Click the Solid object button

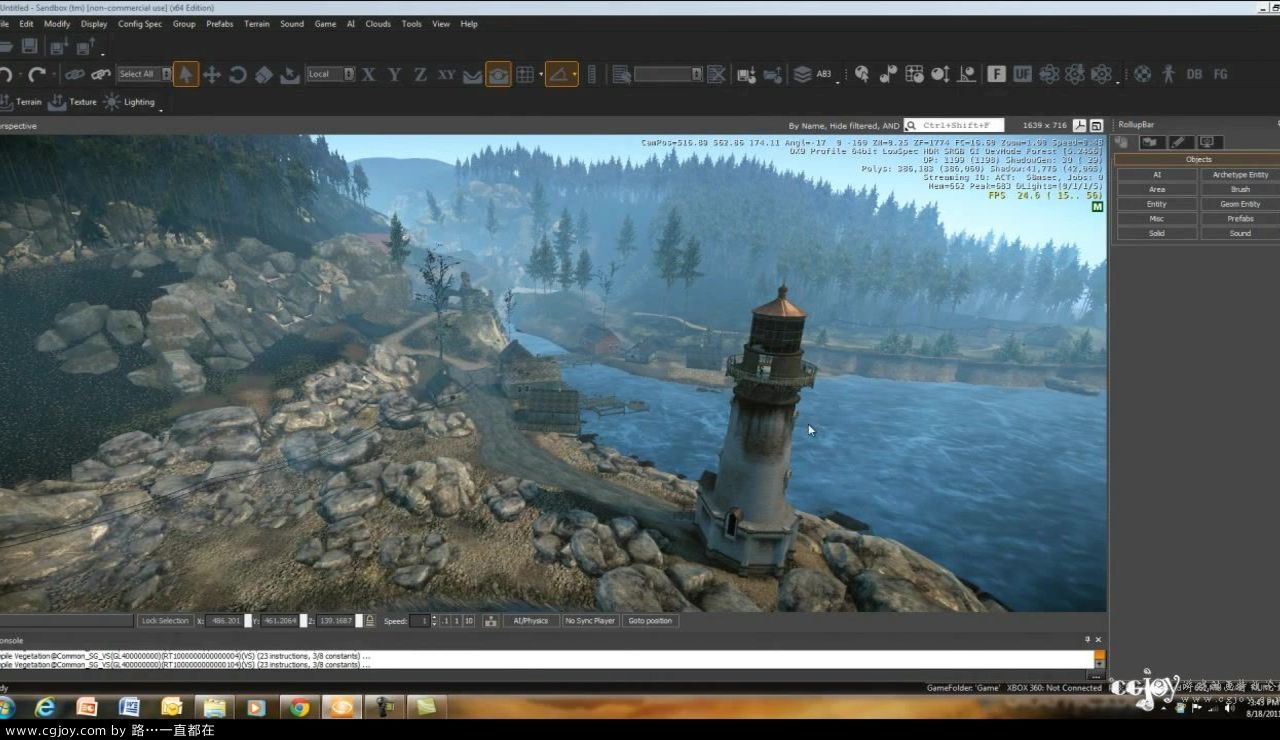[x=1157, y=233]
